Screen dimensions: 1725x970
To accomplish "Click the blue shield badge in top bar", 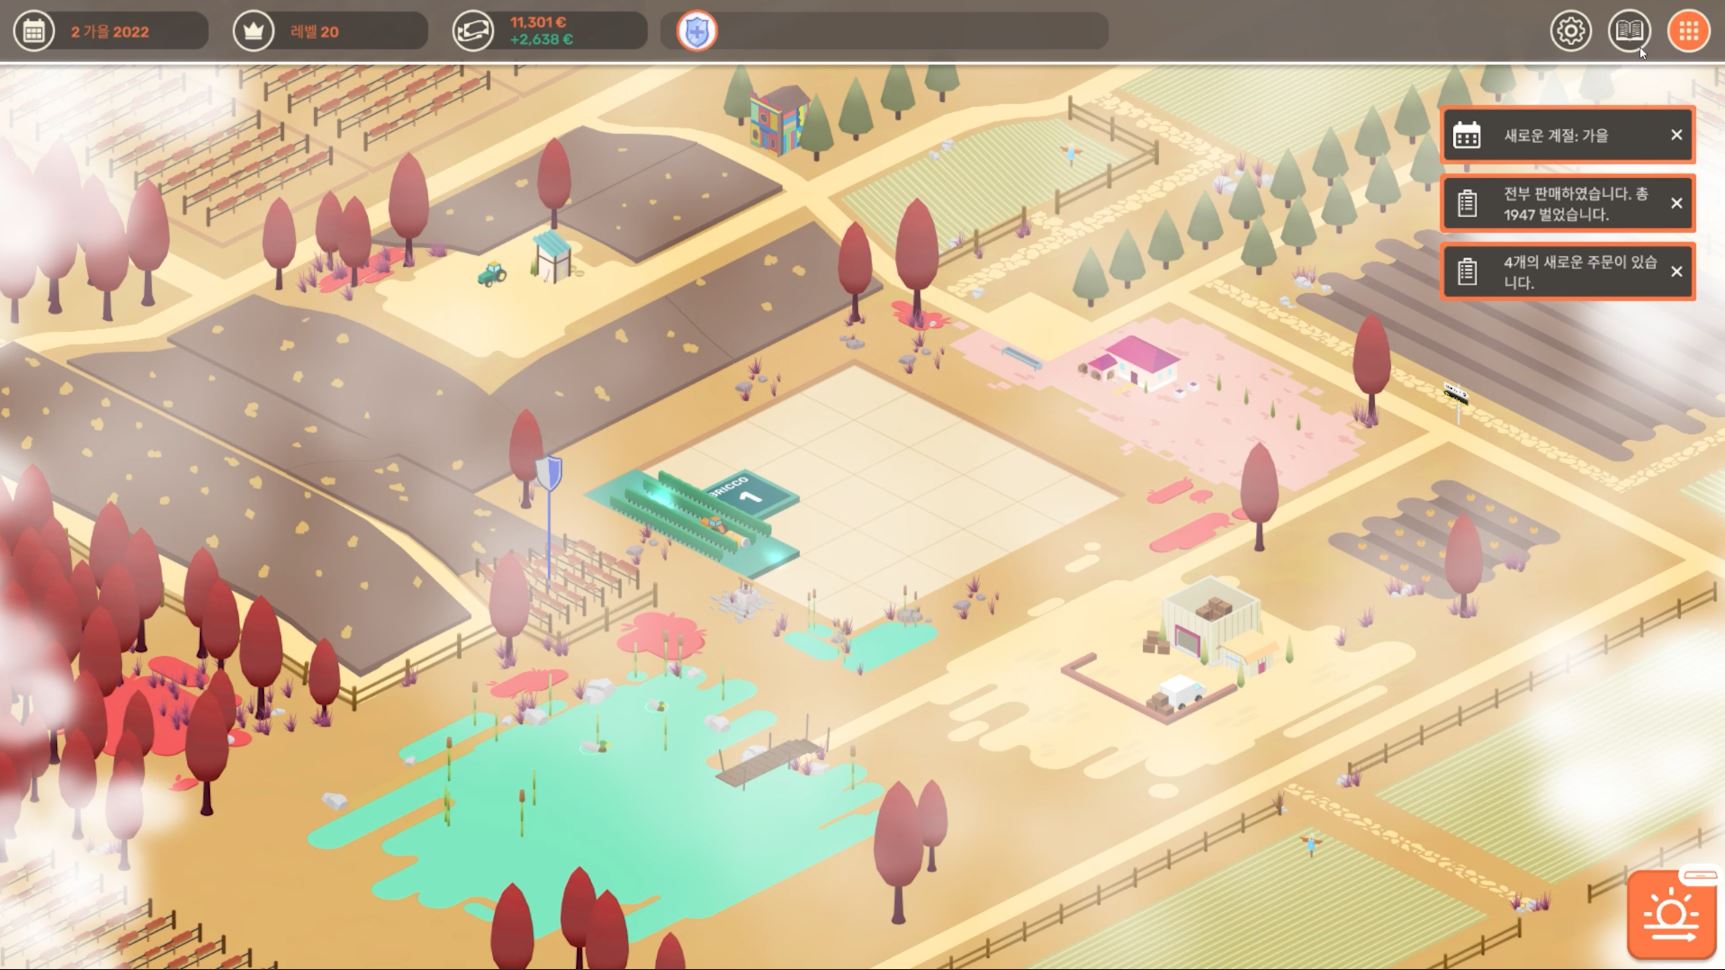I will [697, 31].
